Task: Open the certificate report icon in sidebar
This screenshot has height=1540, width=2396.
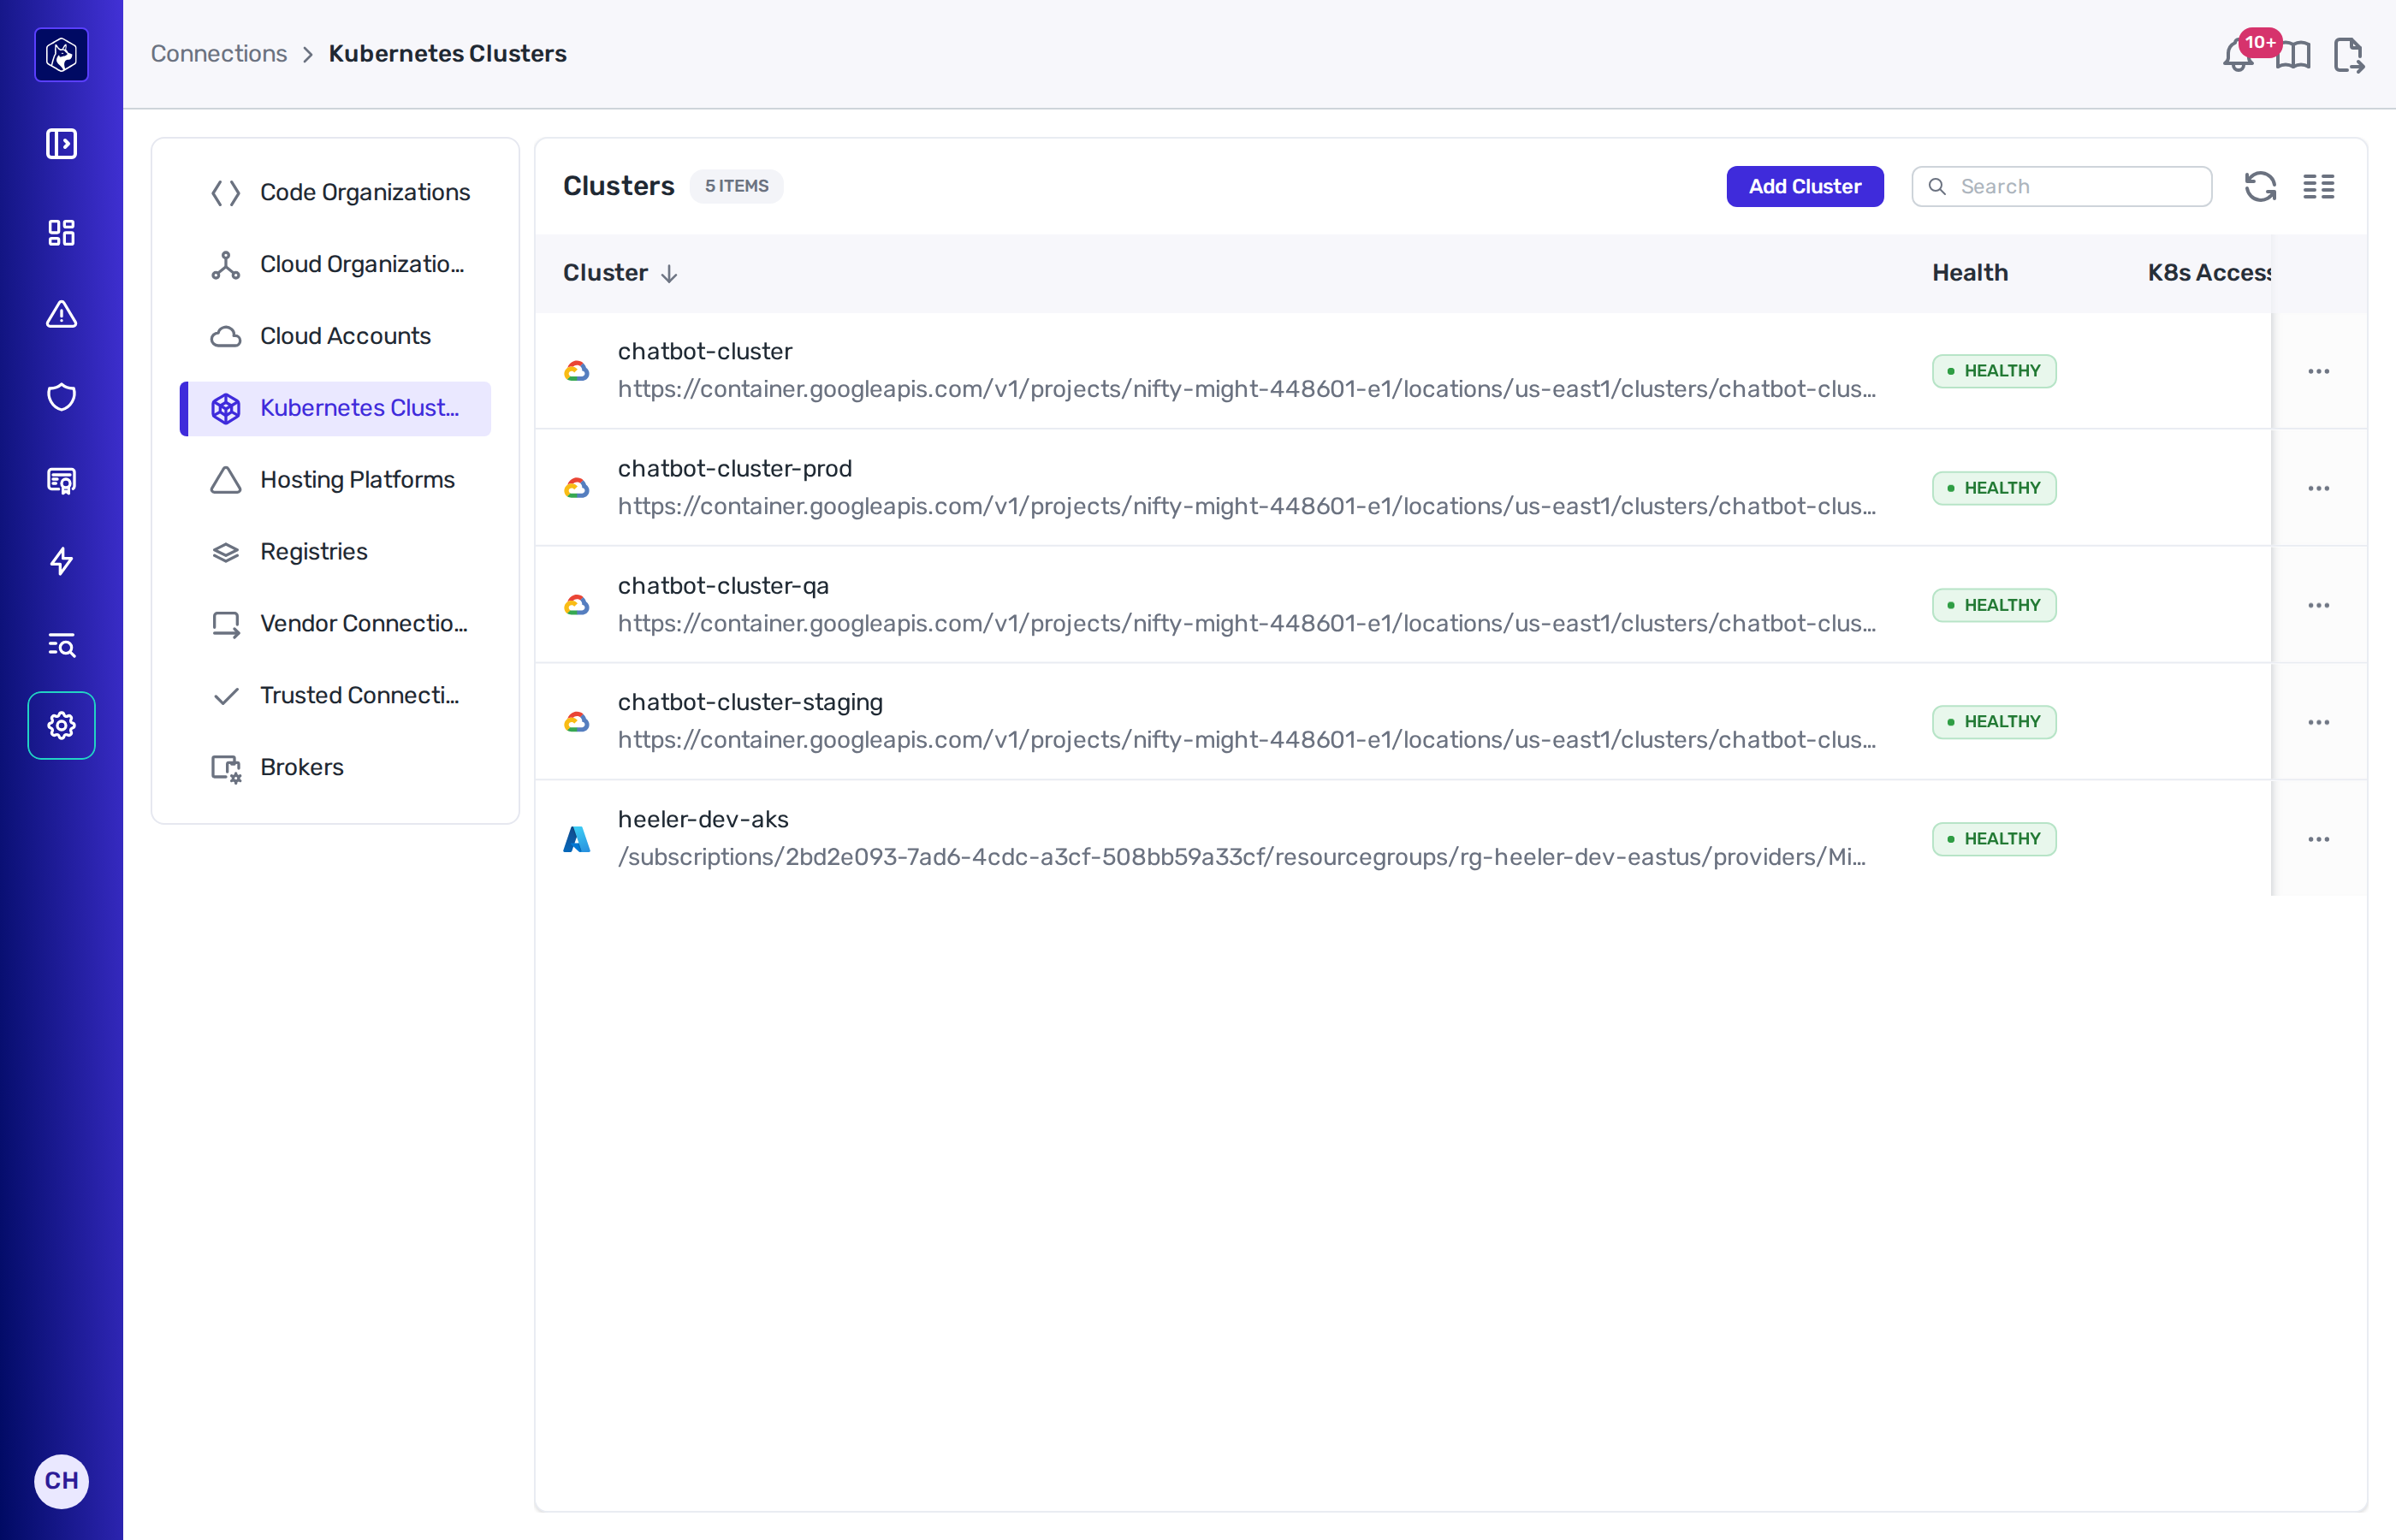Action: pos(61,481)
